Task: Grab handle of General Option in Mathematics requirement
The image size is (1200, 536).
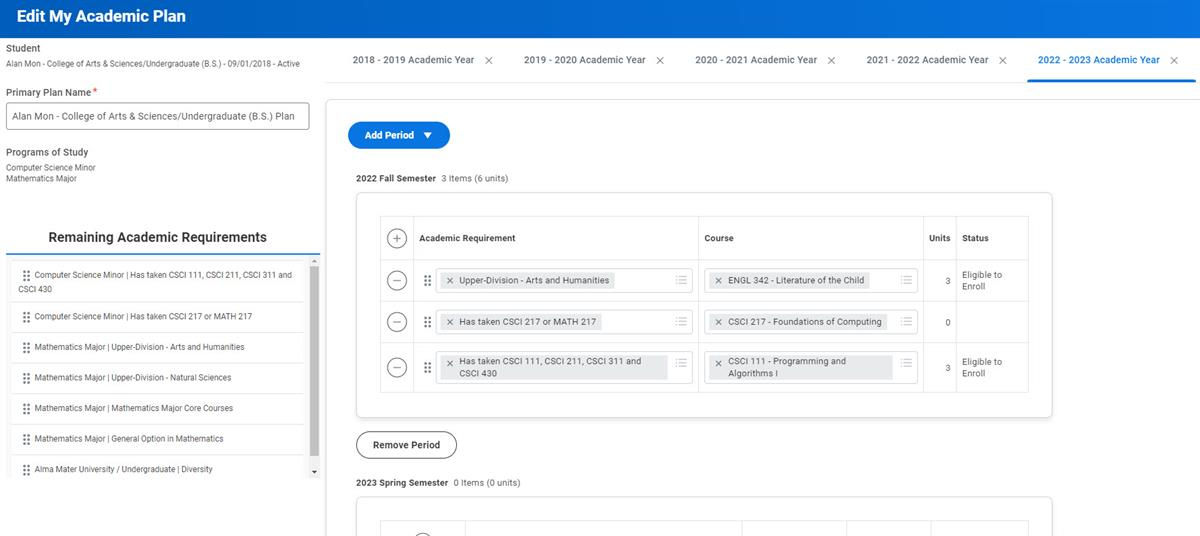Action: [x=26, y=439]
